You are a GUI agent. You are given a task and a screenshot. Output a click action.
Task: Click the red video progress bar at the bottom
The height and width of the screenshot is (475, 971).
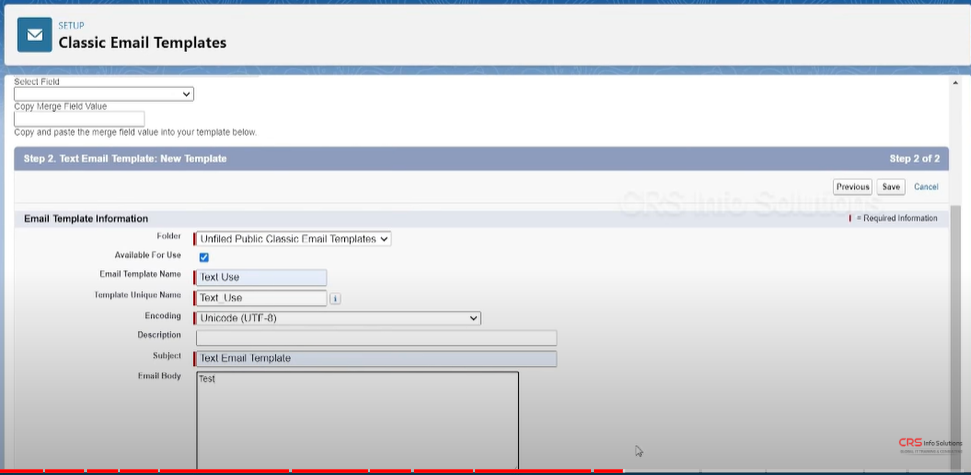pyautogui.click(x=300, y=471)
